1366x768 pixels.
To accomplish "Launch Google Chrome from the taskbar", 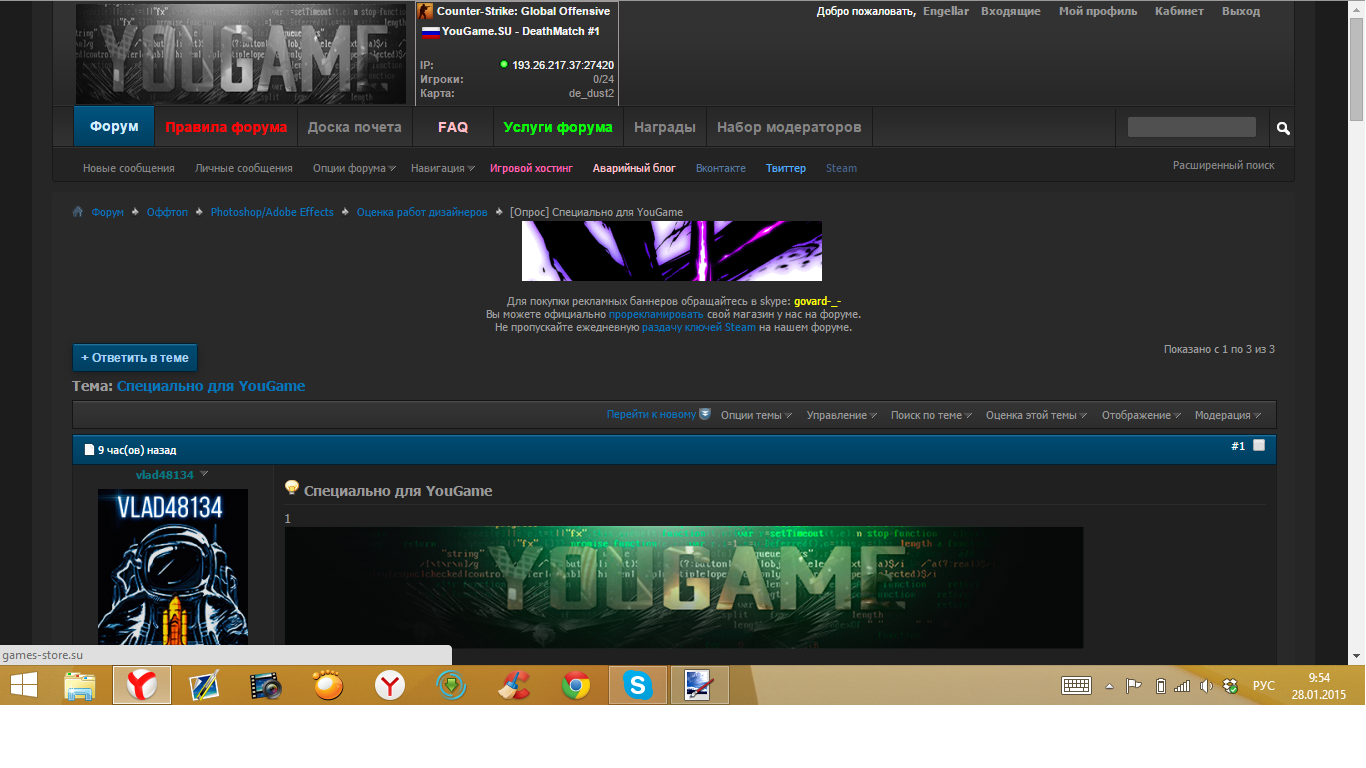I will click(x=575, y=686).
